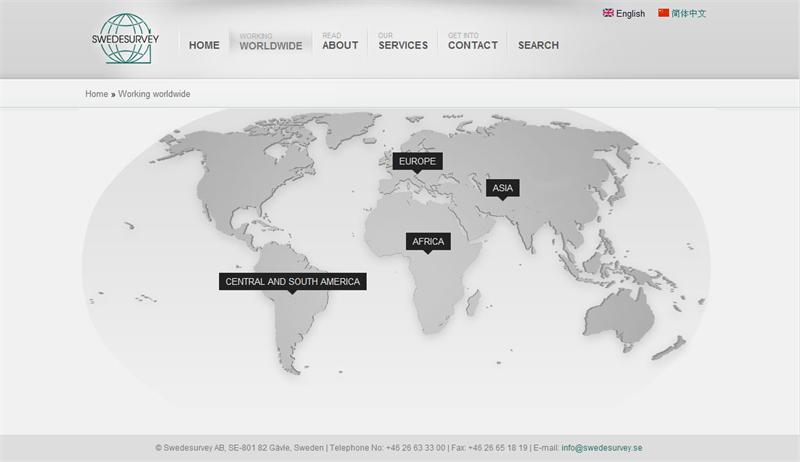
Task: Open the Get Into CONTACT page
Action: [x=472, y=42]
